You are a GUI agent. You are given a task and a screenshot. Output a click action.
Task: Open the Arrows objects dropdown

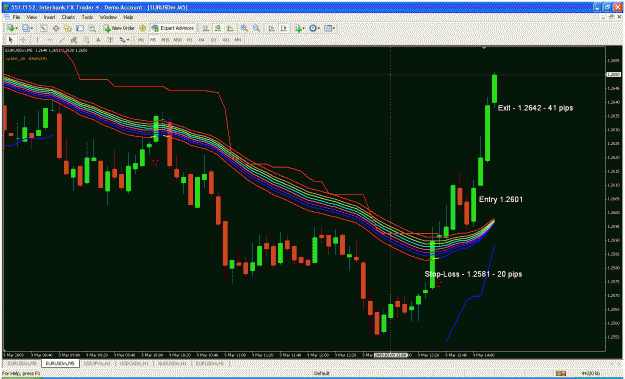coord(125,40)
